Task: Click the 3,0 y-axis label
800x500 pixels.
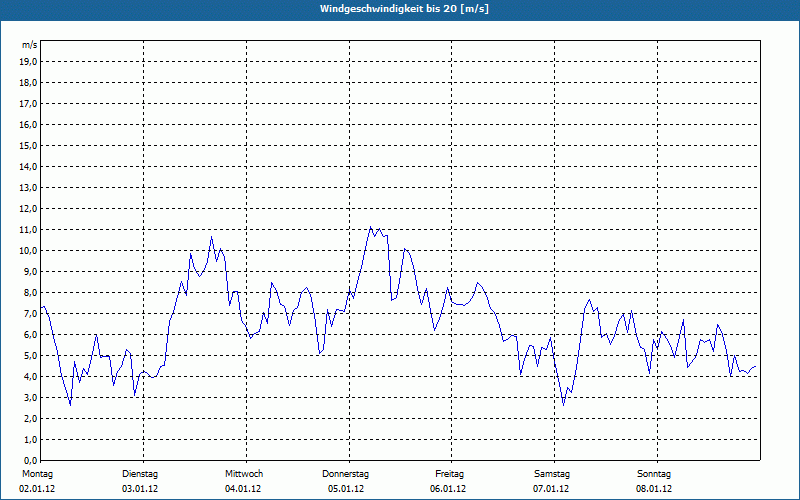Action: point(29,397)
